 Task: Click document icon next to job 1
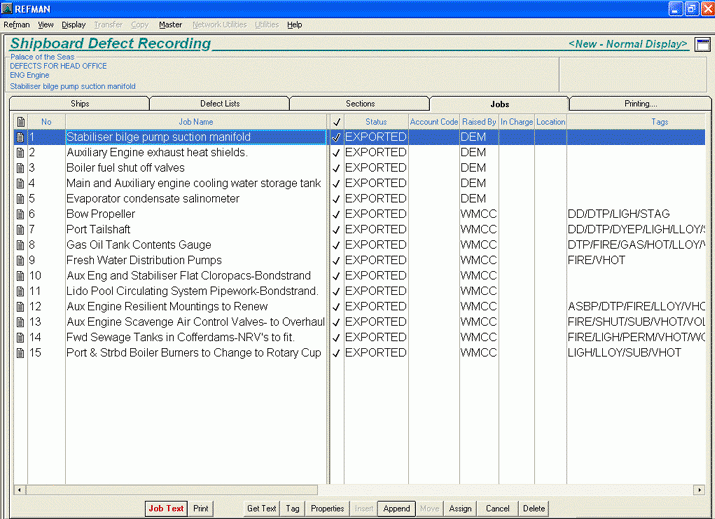click(x=20, y=137)
